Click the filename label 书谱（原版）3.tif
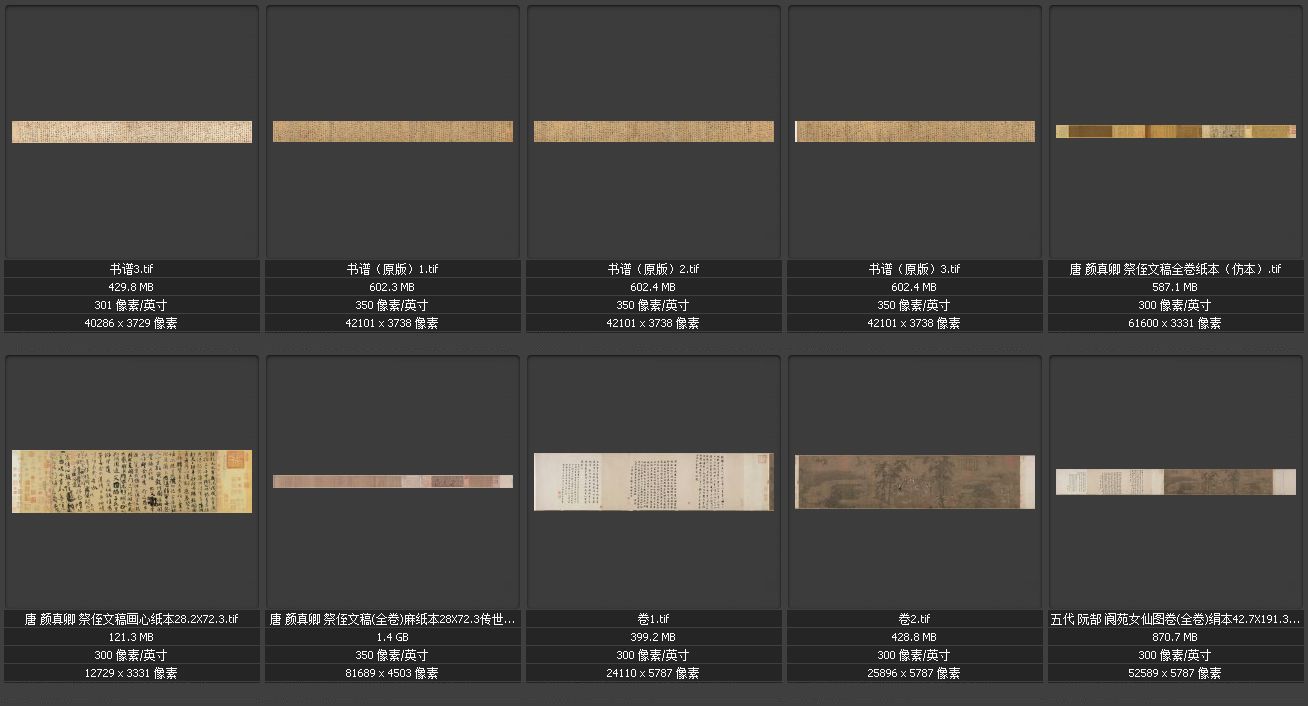This screenshot has width=1308, height=706. (915, 269)
